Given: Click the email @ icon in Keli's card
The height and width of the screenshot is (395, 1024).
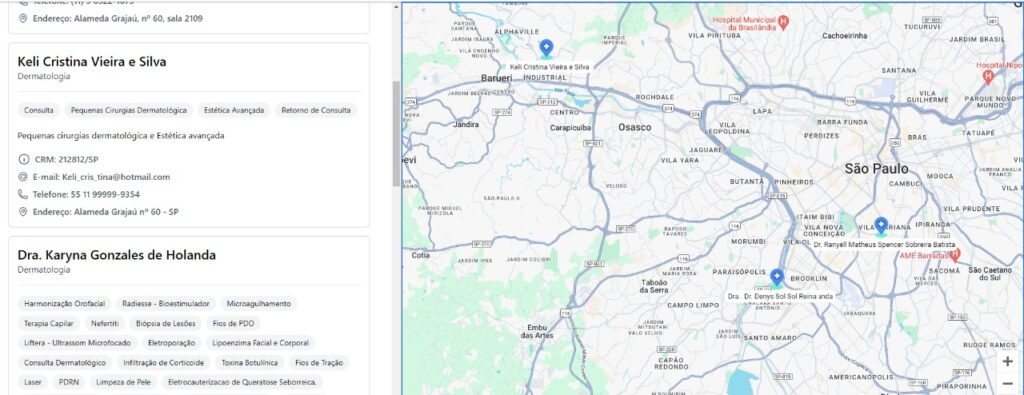Looking at the screenshot, I should click(23, 177).
